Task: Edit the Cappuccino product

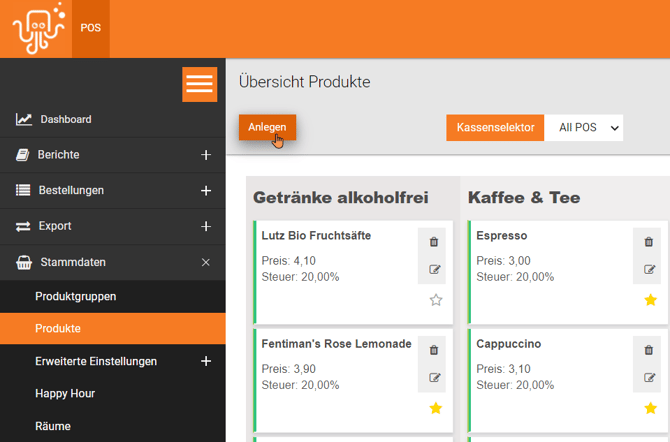Action: click(649, 377)
